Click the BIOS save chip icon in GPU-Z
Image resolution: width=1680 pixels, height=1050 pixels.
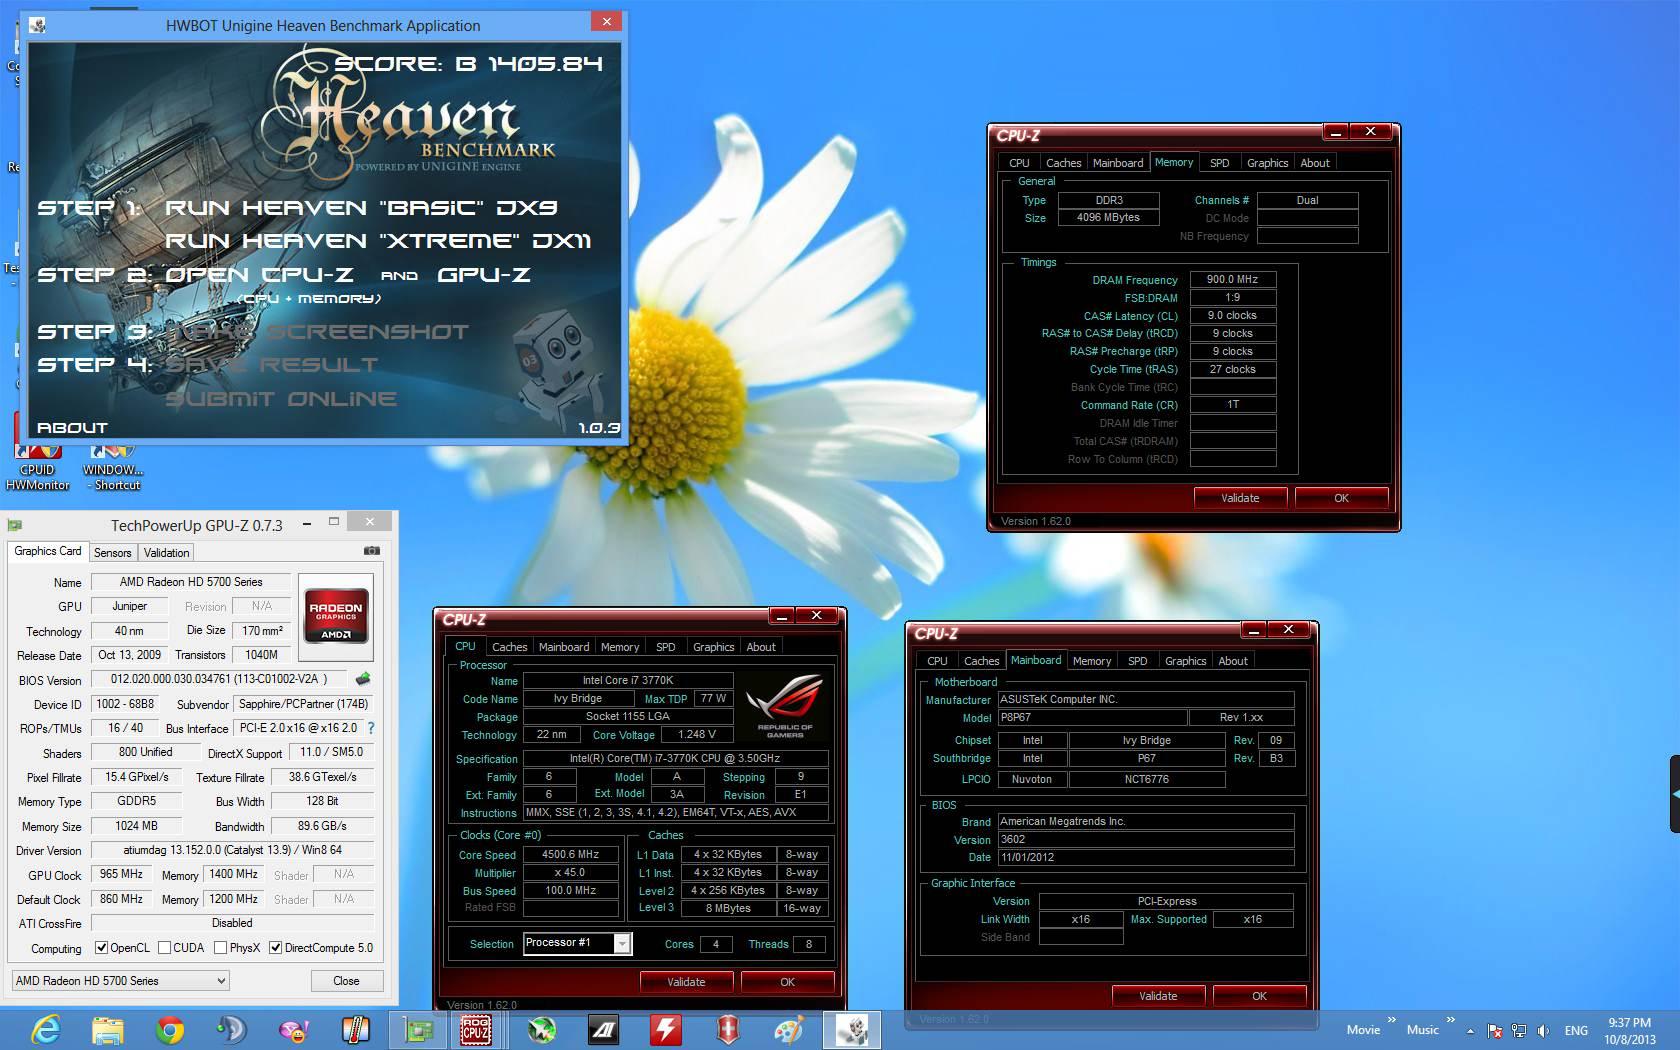pos(363,679)
